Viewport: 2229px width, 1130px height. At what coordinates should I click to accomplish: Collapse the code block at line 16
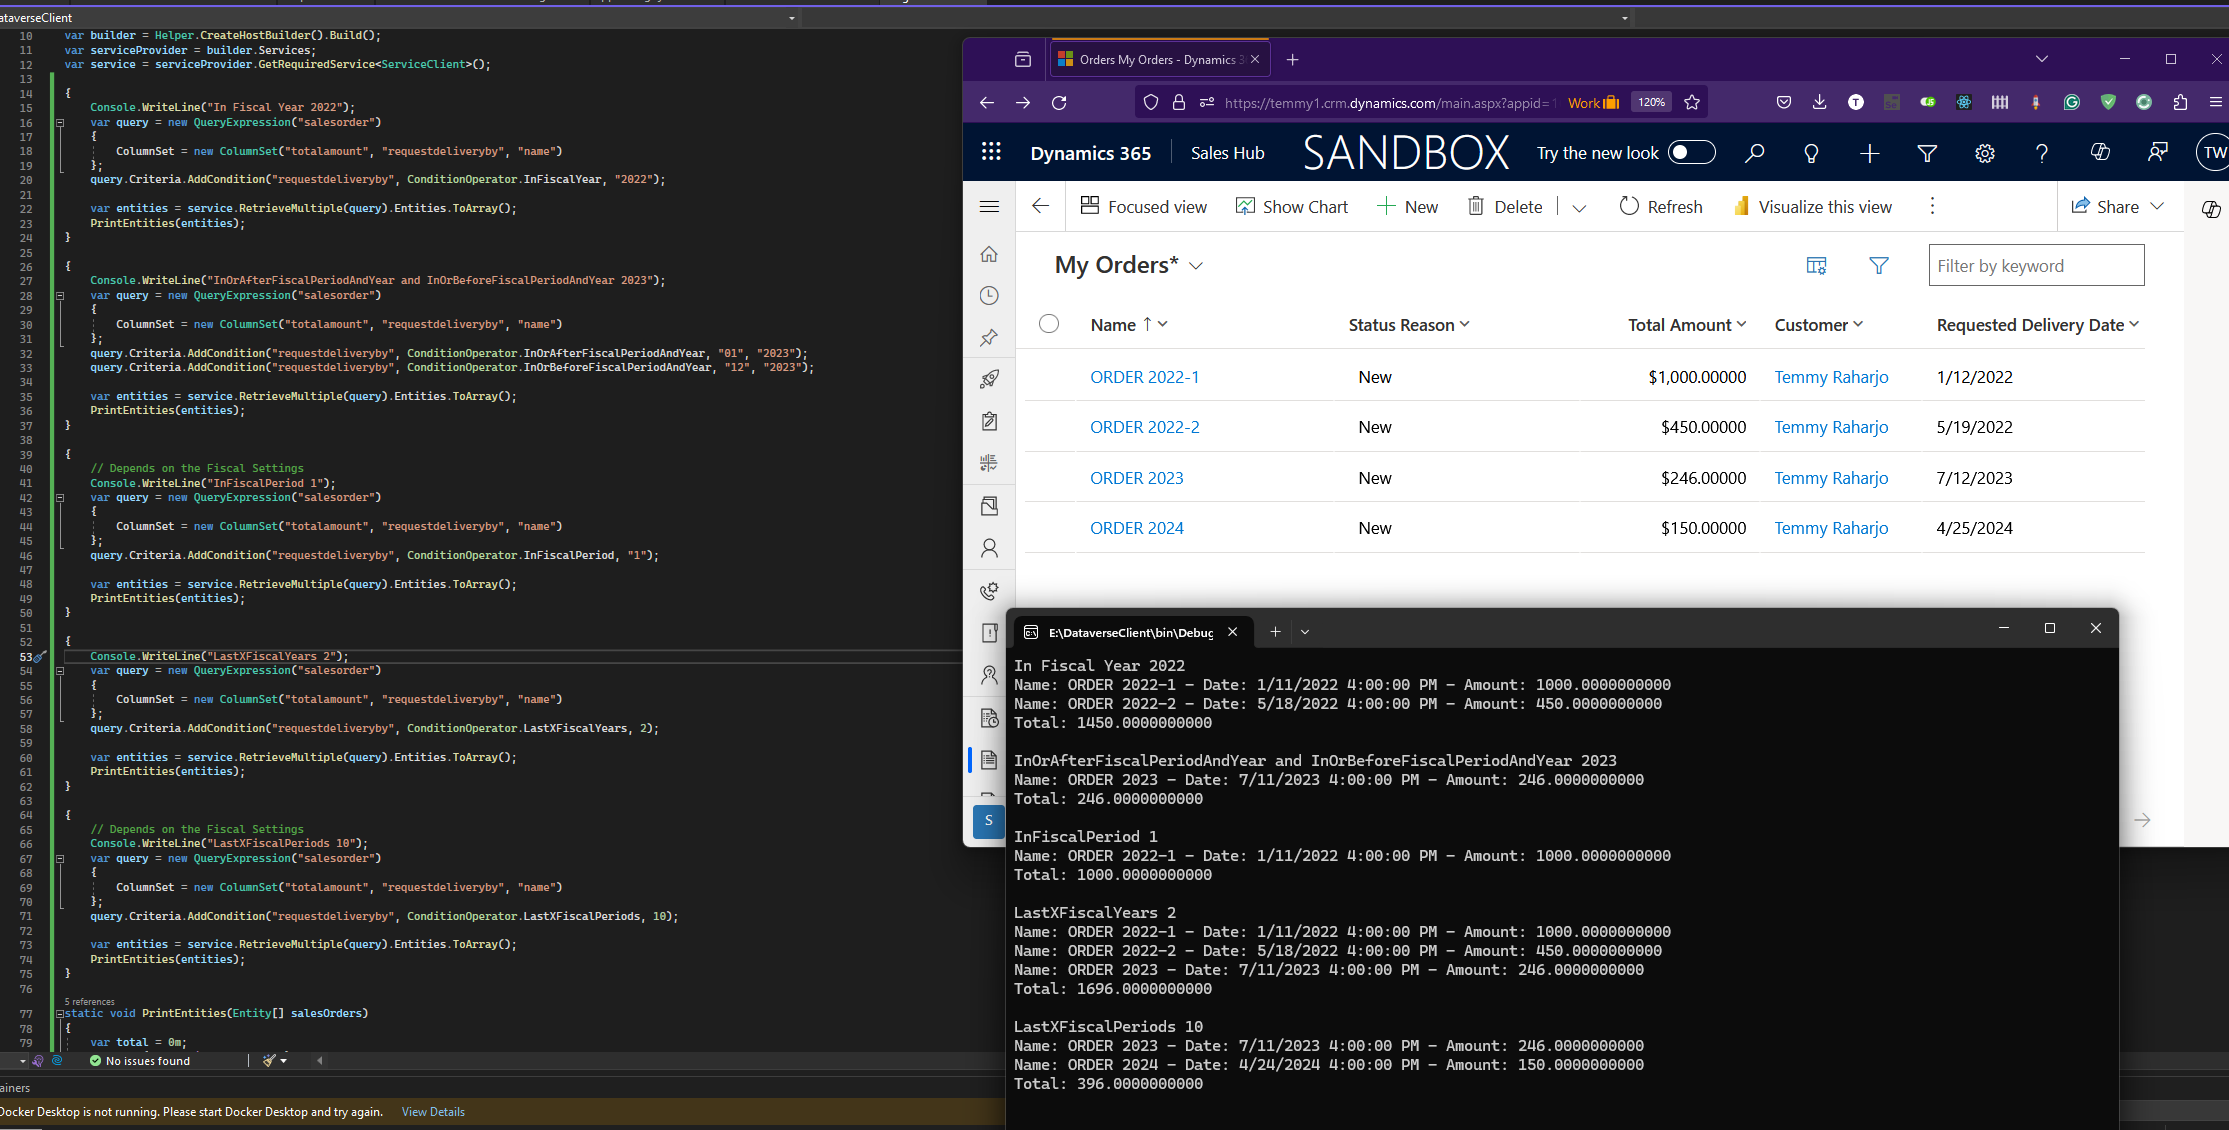pos(60,123)
